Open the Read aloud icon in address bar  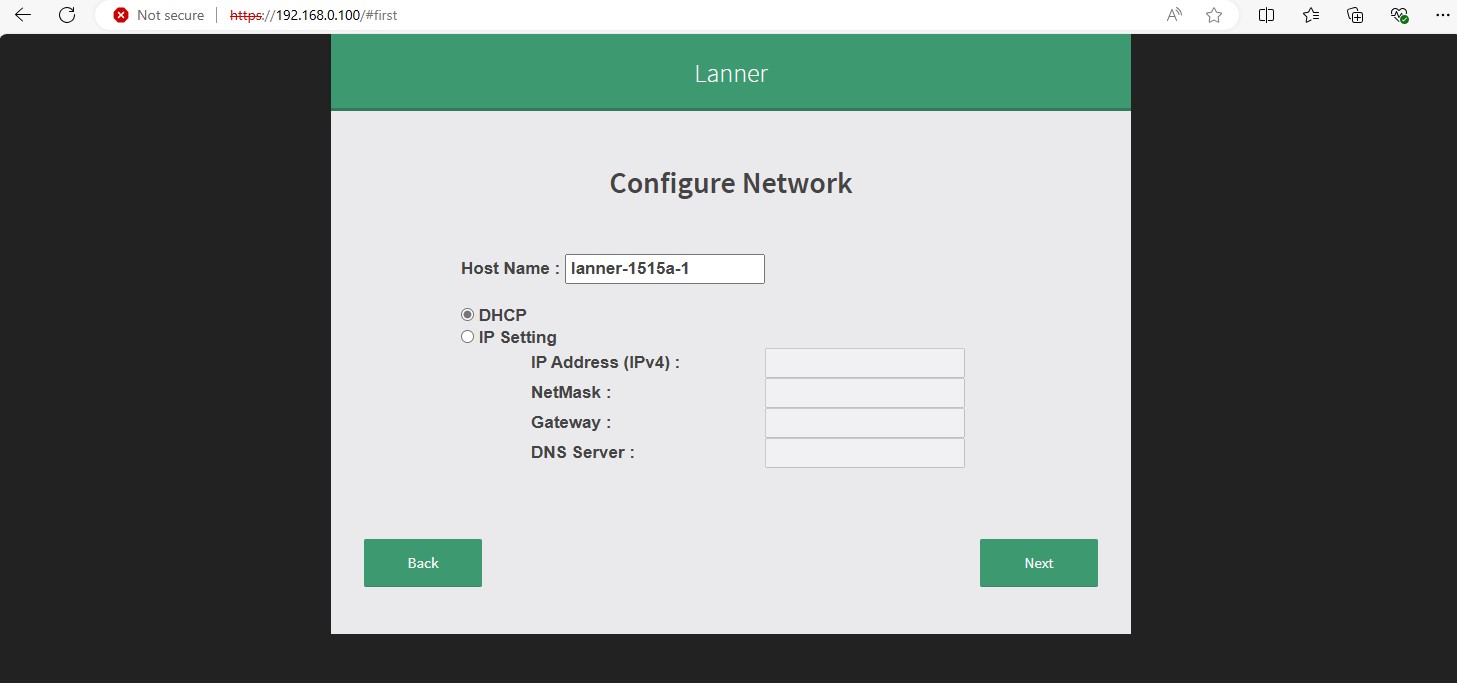tap(1174, 15)
